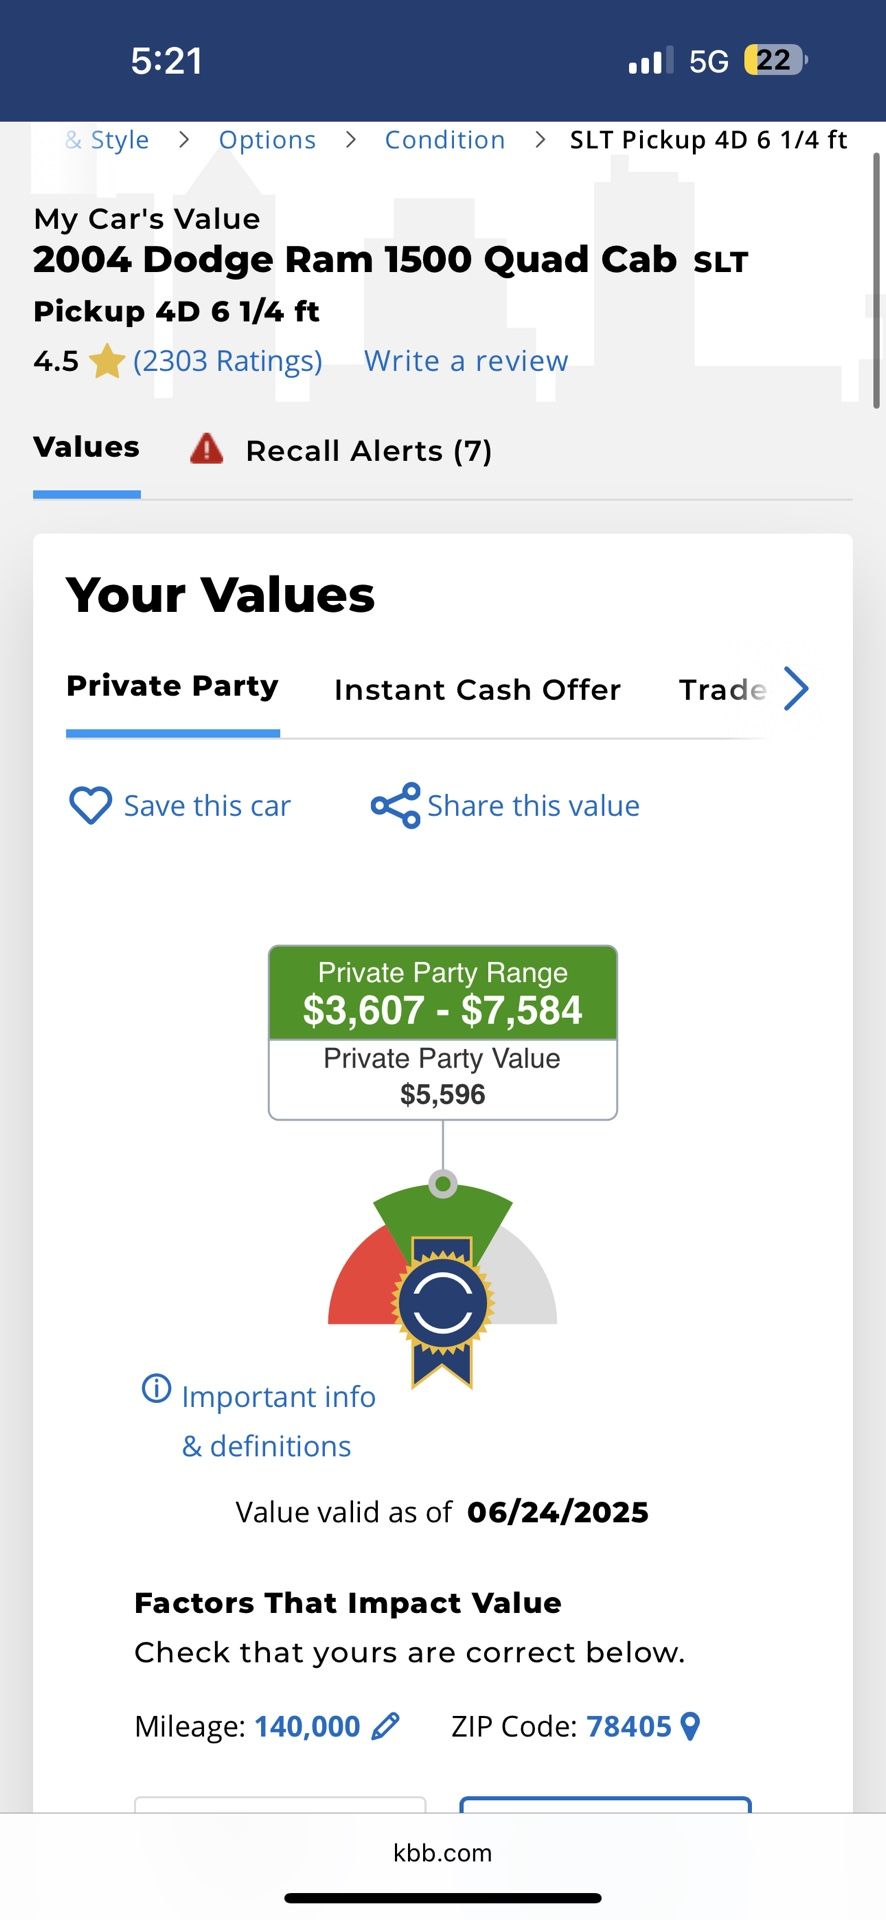Tap breadcrumb chevron before Condition
Image resolution: width=886 pixels, height=1920 pixels.
(x=350, y=140)
